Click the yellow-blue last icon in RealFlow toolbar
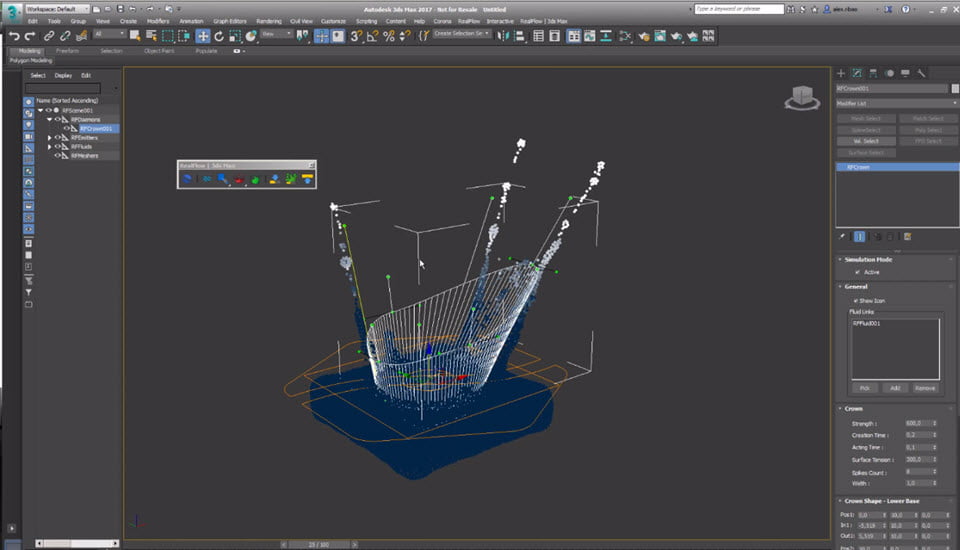Viewport: 960px width, 550px height. point(307,179)
